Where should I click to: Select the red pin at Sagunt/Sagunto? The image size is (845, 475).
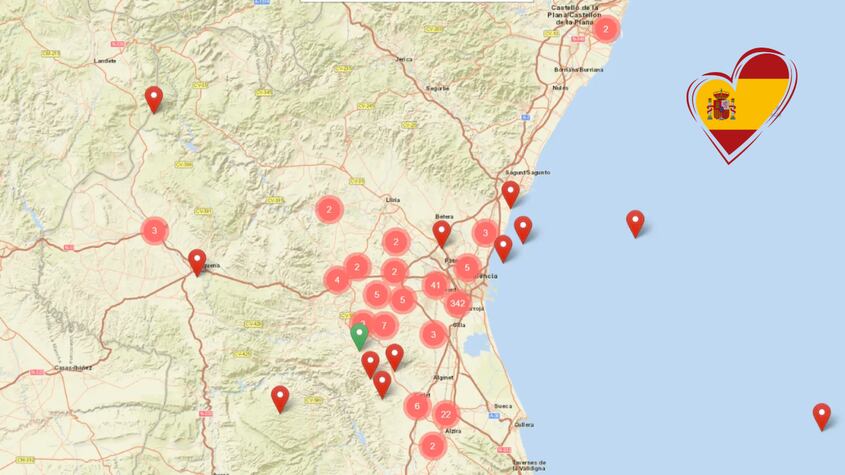[511, 194]
